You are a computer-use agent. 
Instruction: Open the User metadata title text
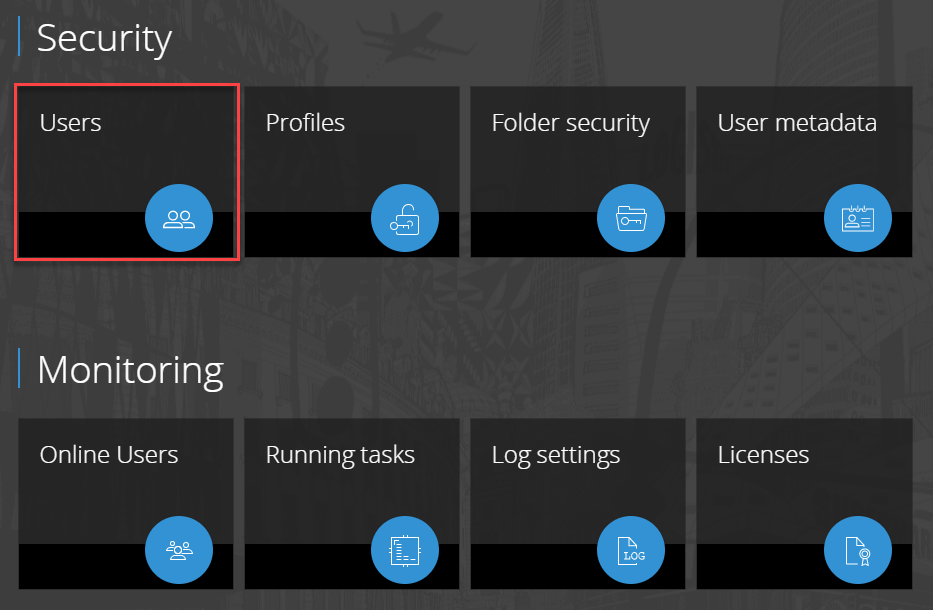797,123
